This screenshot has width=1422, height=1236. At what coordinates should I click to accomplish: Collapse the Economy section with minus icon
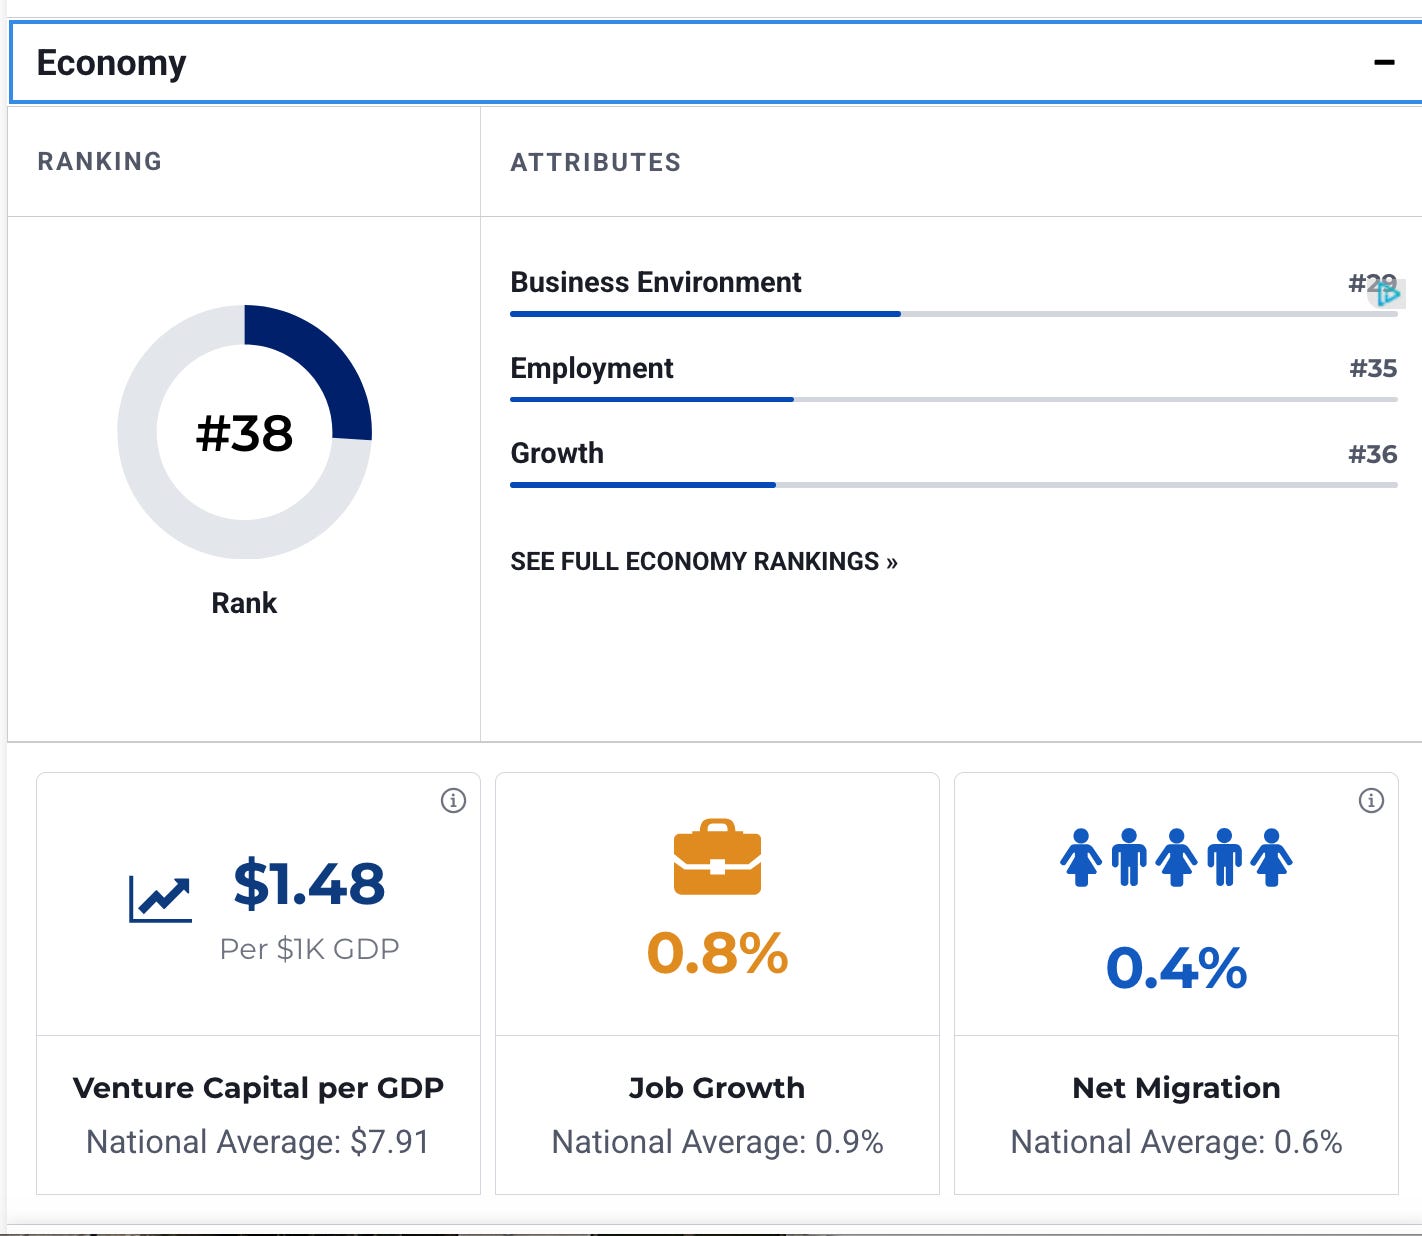pos(1384,62)
